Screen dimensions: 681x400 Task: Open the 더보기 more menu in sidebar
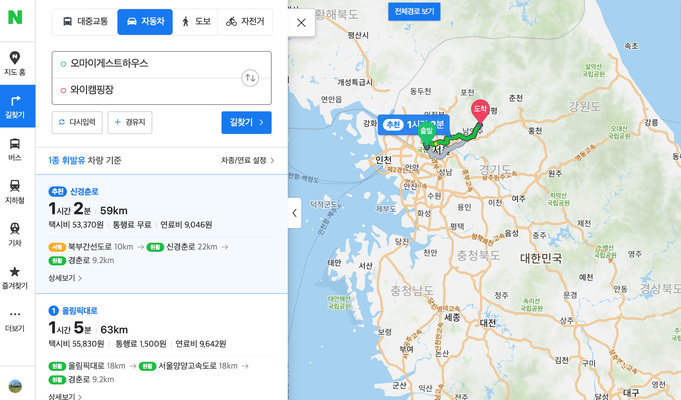point(15,321)
